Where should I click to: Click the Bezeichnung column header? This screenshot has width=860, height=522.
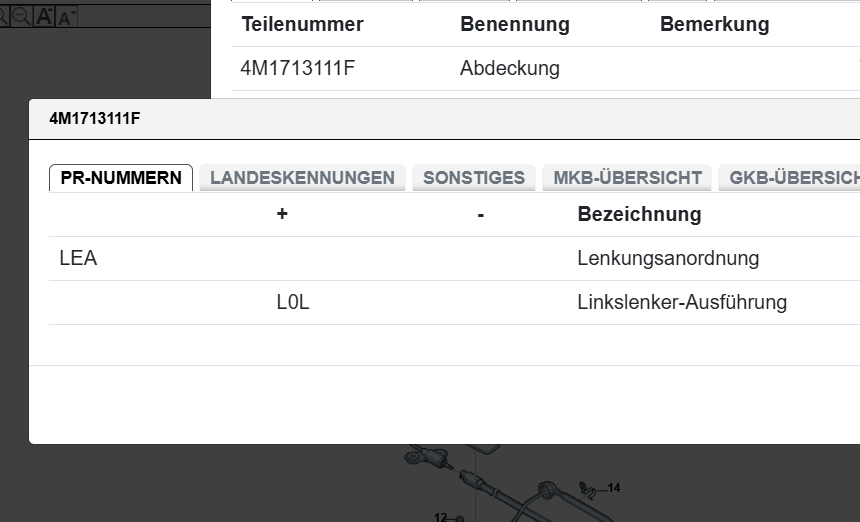point(639,214)
